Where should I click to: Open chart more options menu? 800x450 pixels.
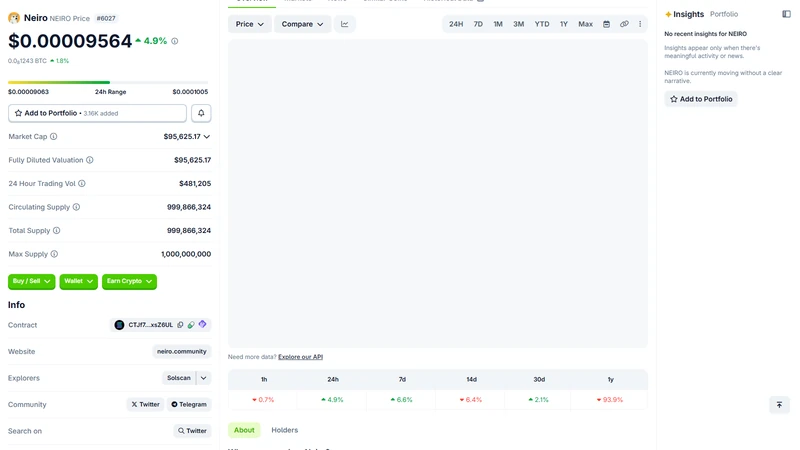click(640, 24)
